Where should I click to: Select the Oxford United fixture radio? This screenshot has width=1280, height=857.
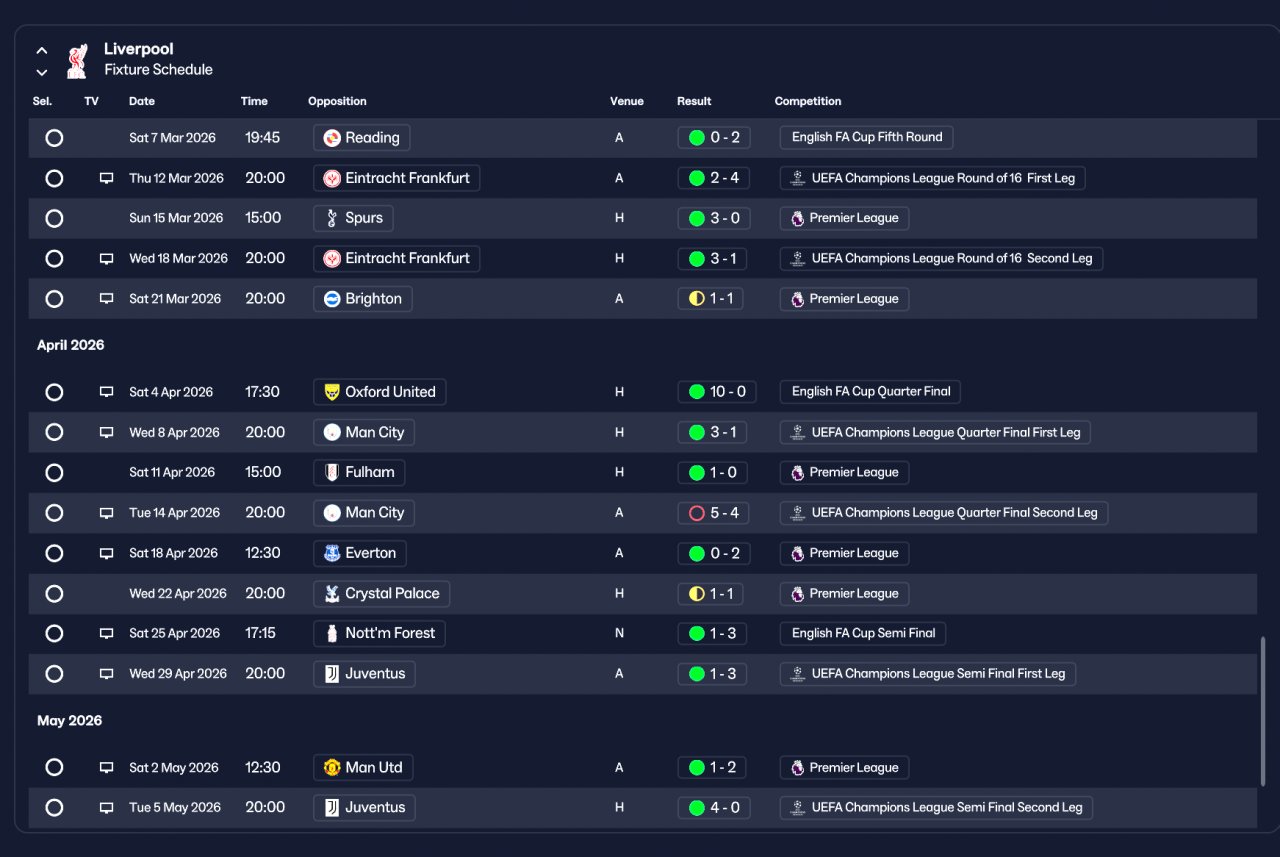[x=54, y=392]
